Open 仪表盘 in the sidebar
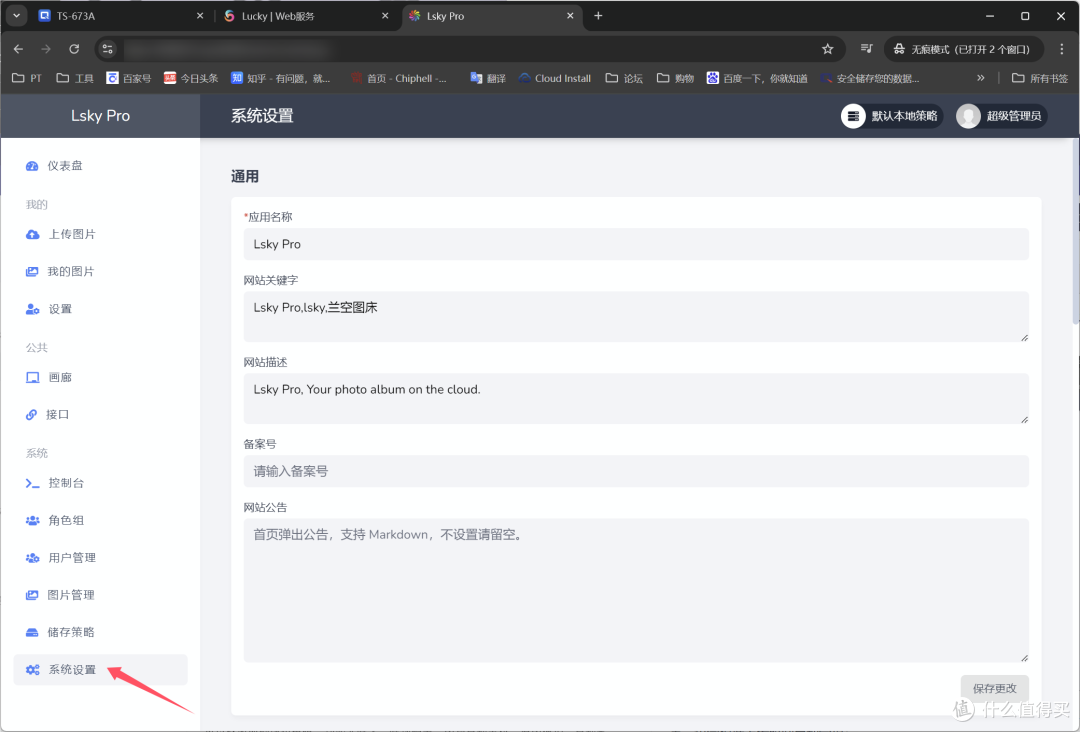Viewport: 1080px width, 732px height. click(101, 166)
